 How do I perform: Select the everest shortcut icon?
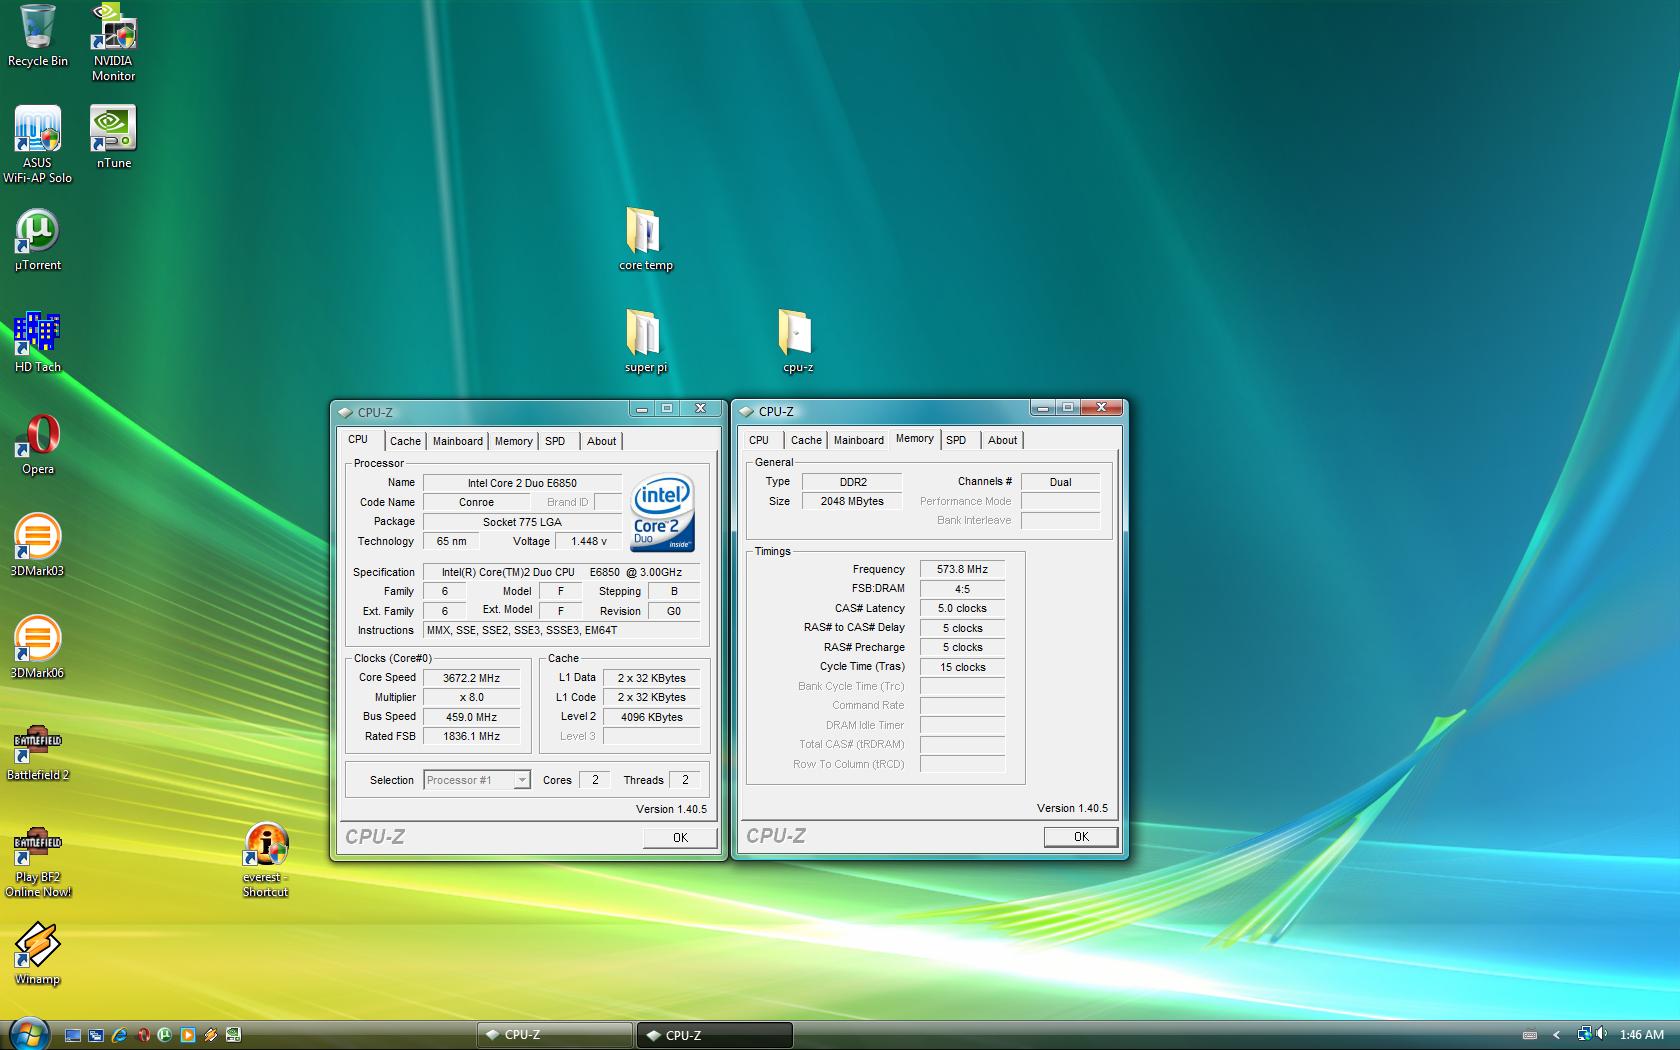[x=265, y=860]
